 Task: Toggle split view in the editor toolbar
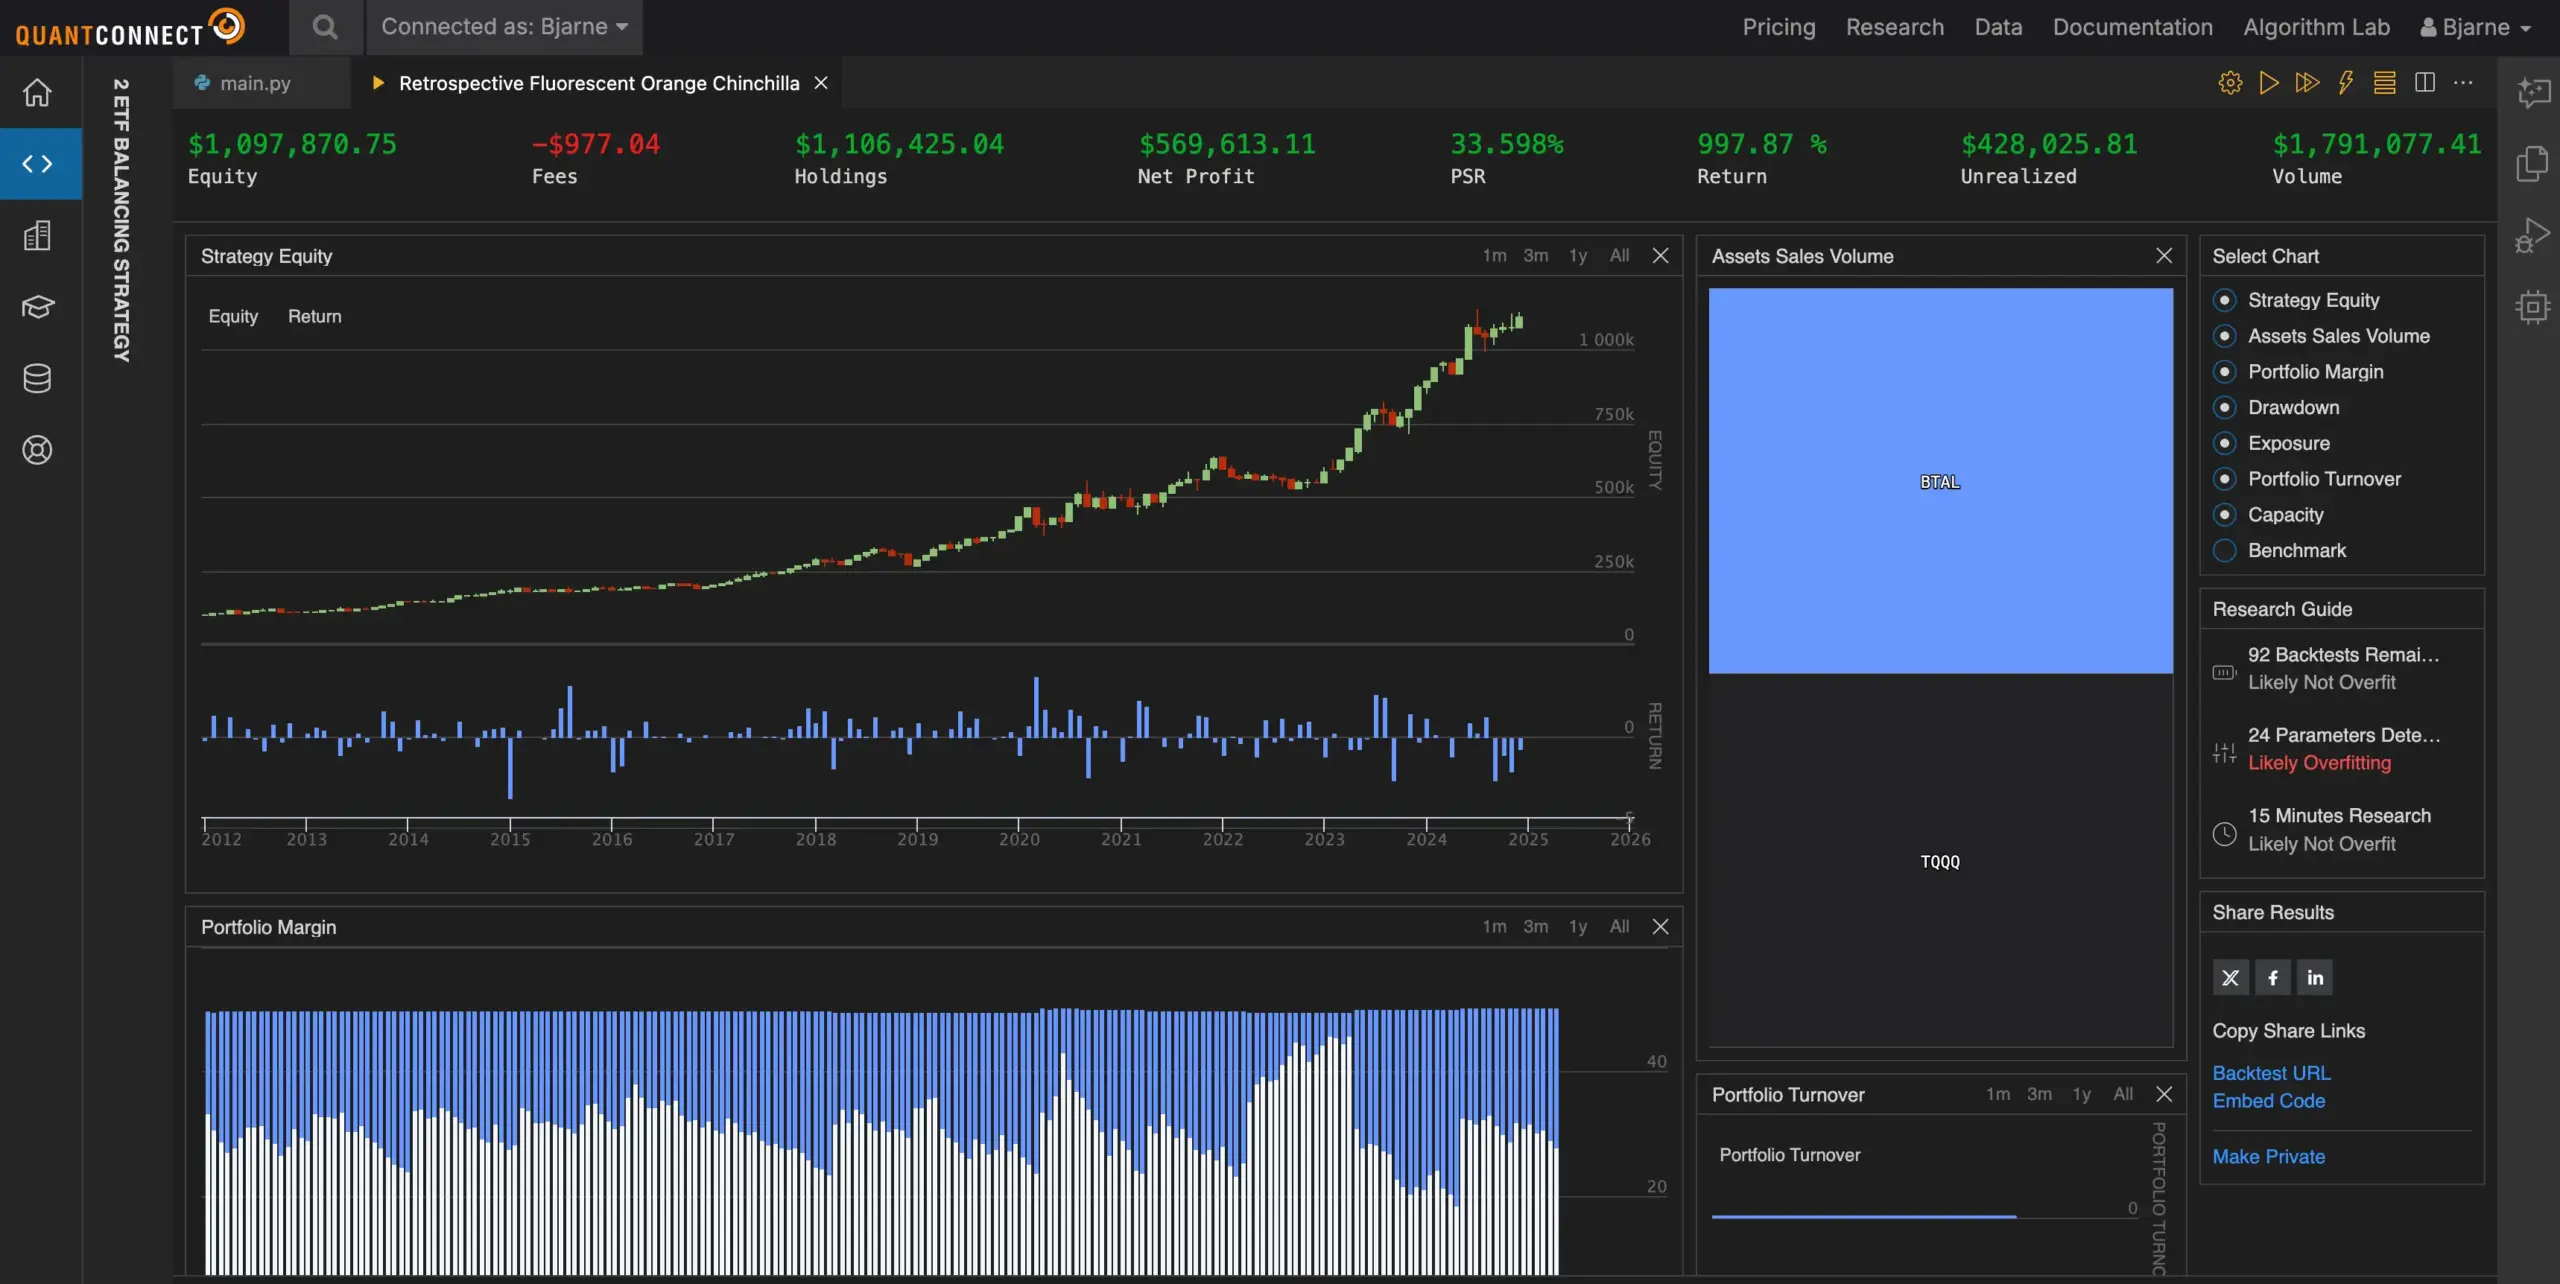coord(2425,83)
